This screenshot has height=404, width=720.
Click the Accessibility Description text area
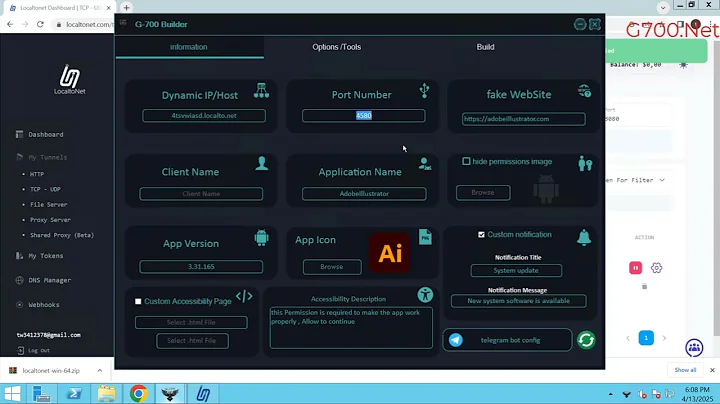(351, 327)
